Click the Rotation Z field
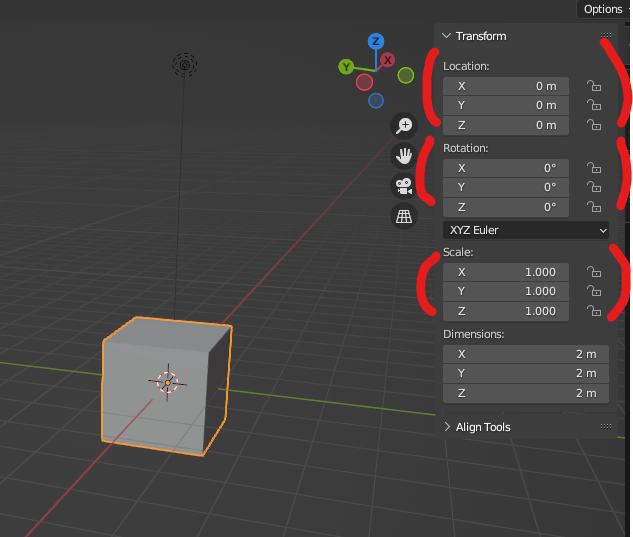633x537 pixels. tap(506, 207)
